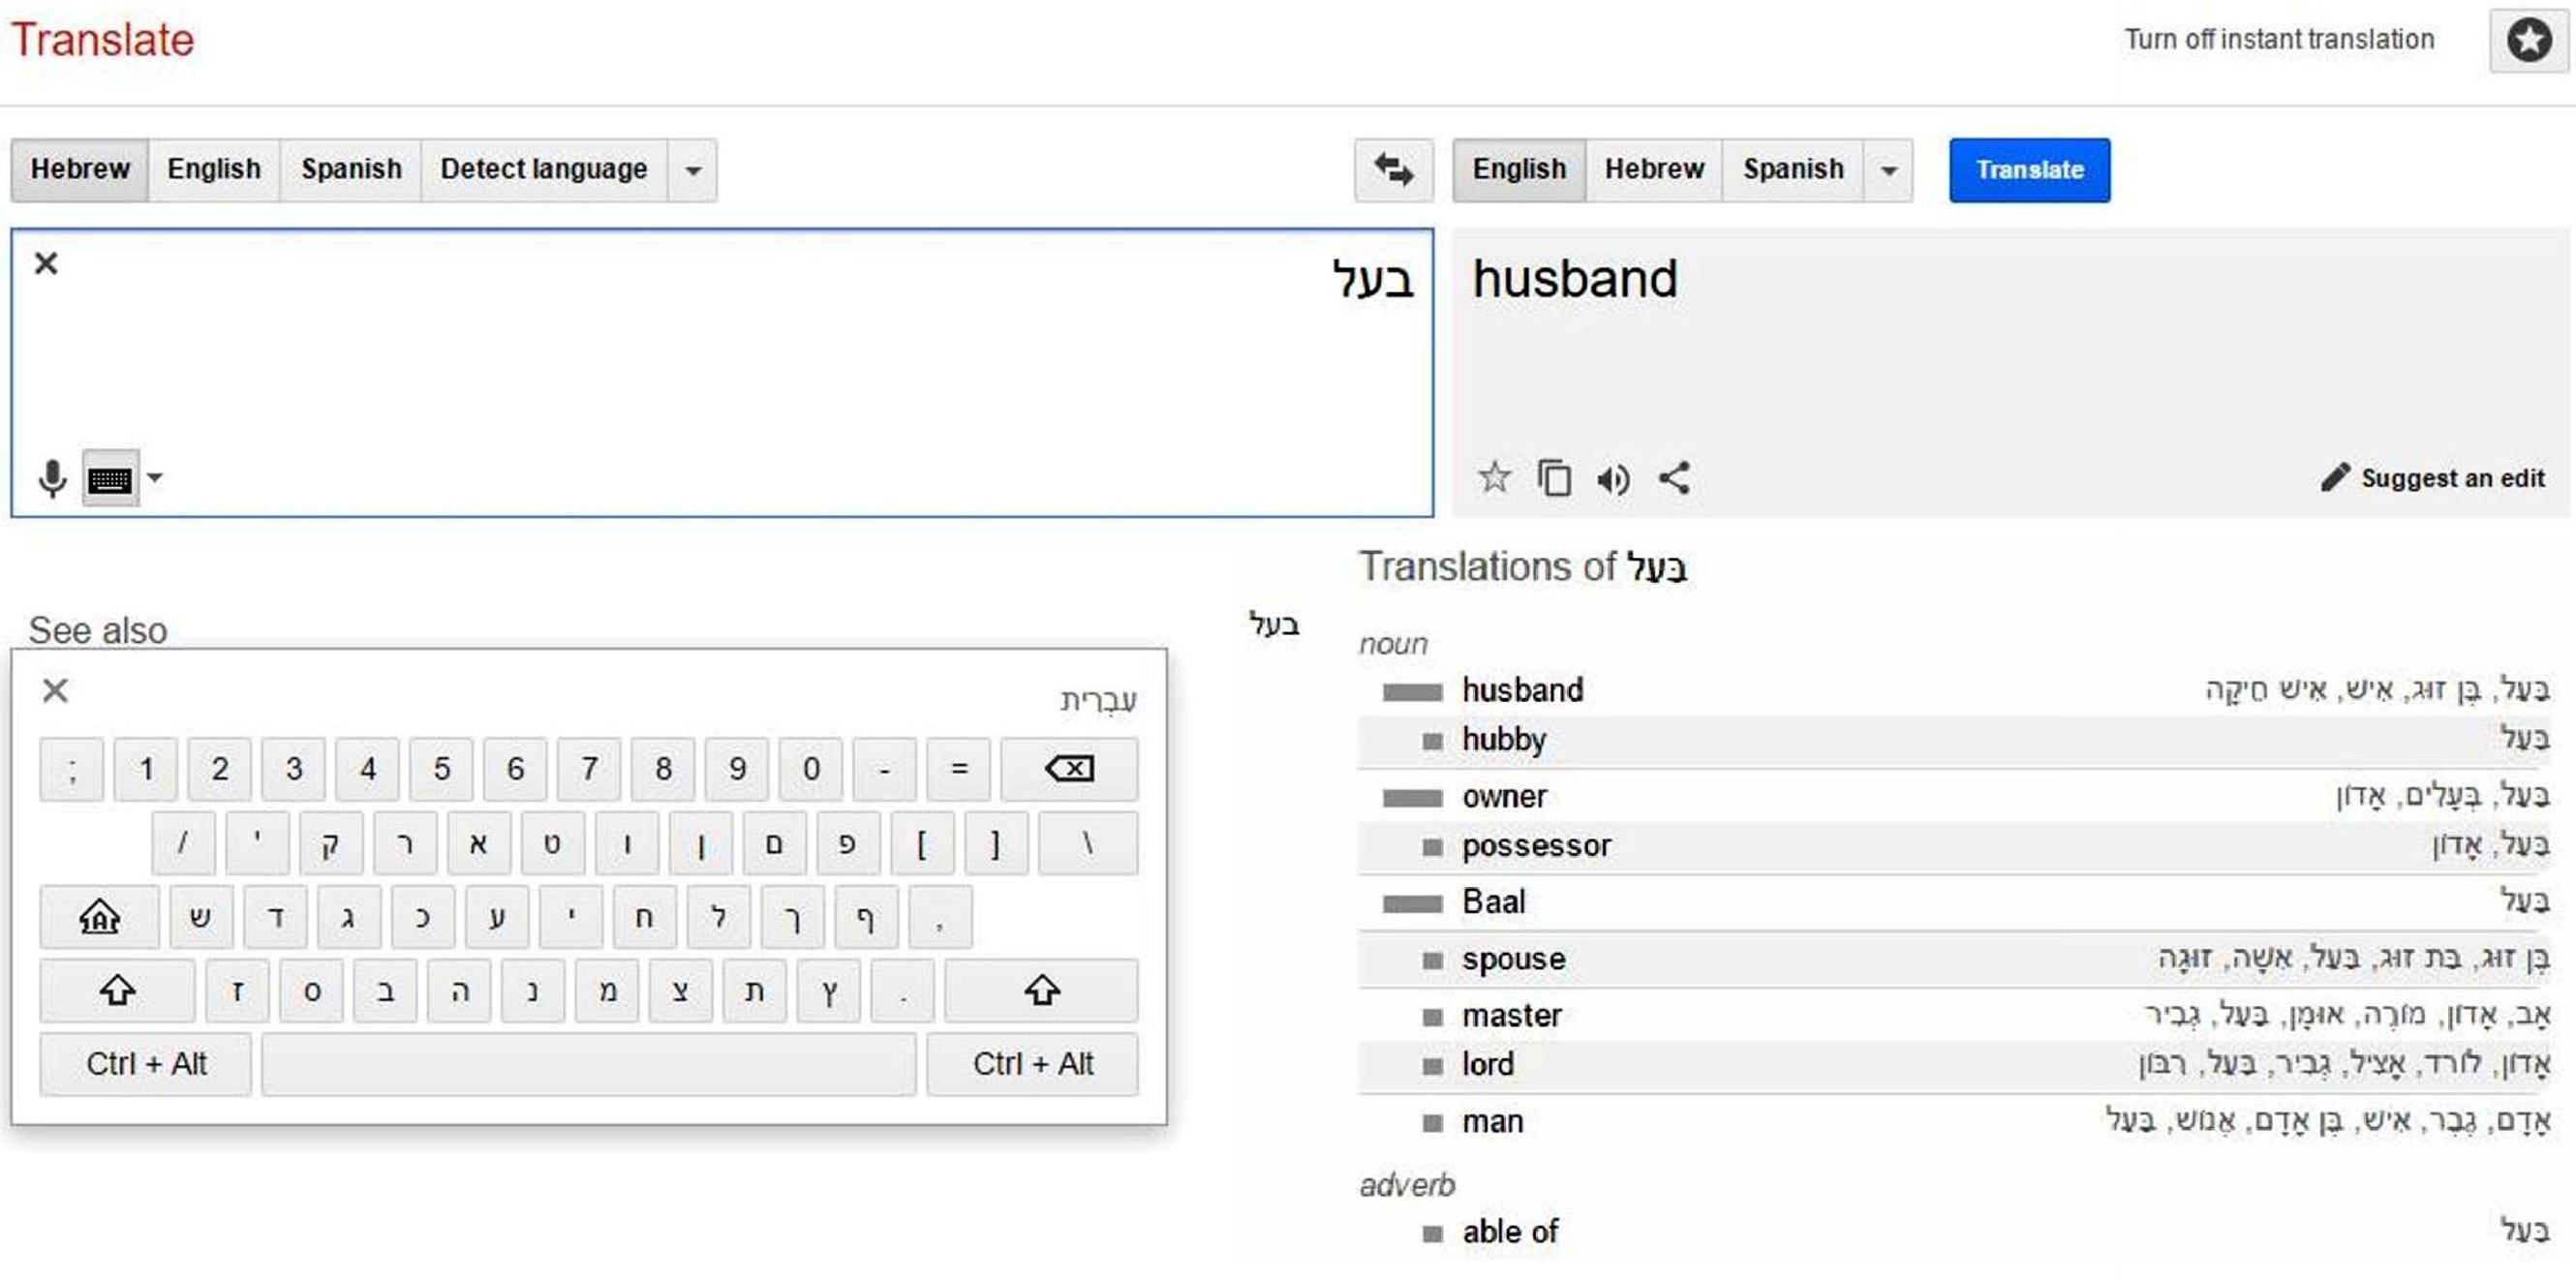Image resolution: width=2576 pixels, height=1280 pixels.
Task: Tap the ב key on virtual keyboard
Action: (x=385, y=990)
